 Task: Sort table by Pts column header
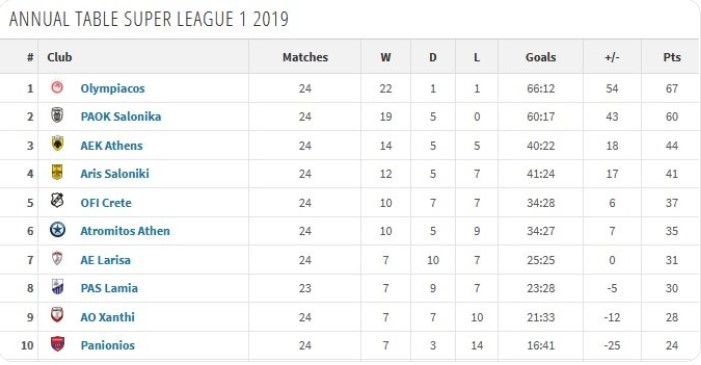coord(672,57)
